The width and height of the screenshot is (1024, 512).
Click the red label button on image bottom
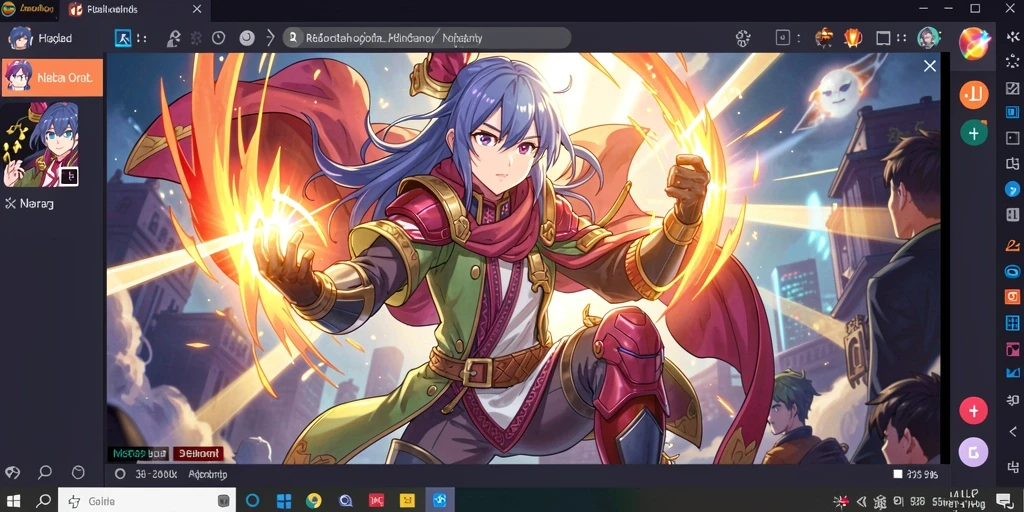(198, 453)
